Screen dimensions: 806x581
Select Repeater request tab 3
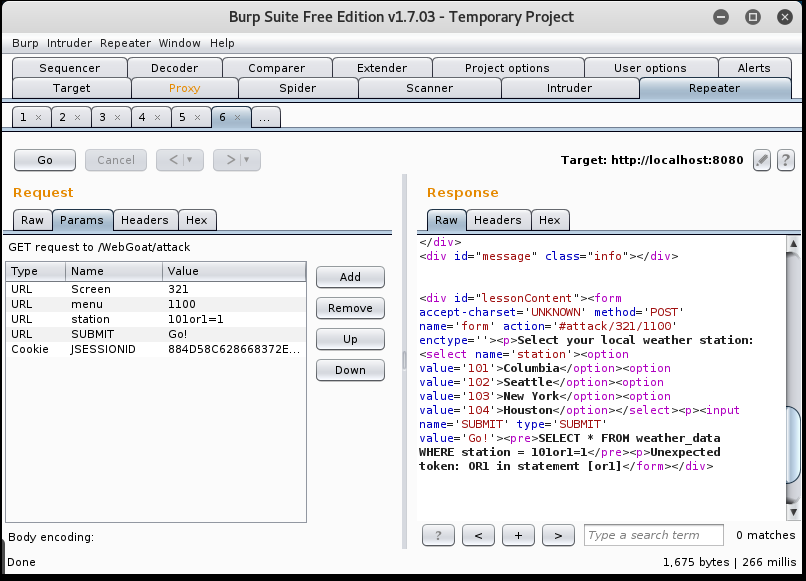click(x=103, y=118)
